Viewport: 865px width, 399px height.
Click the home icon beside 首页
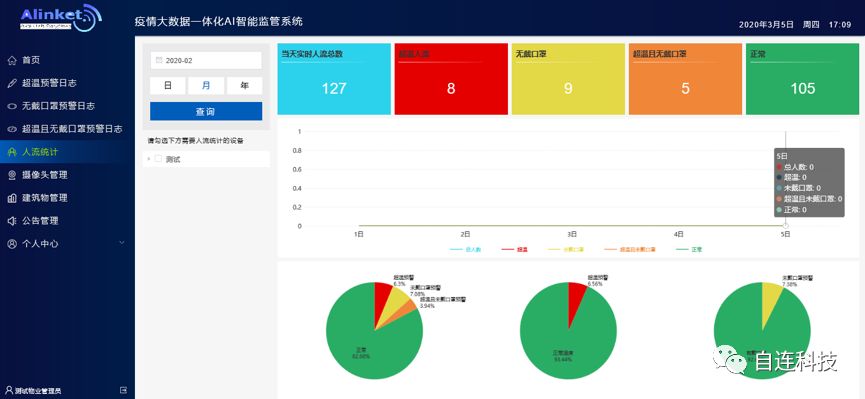12,60
